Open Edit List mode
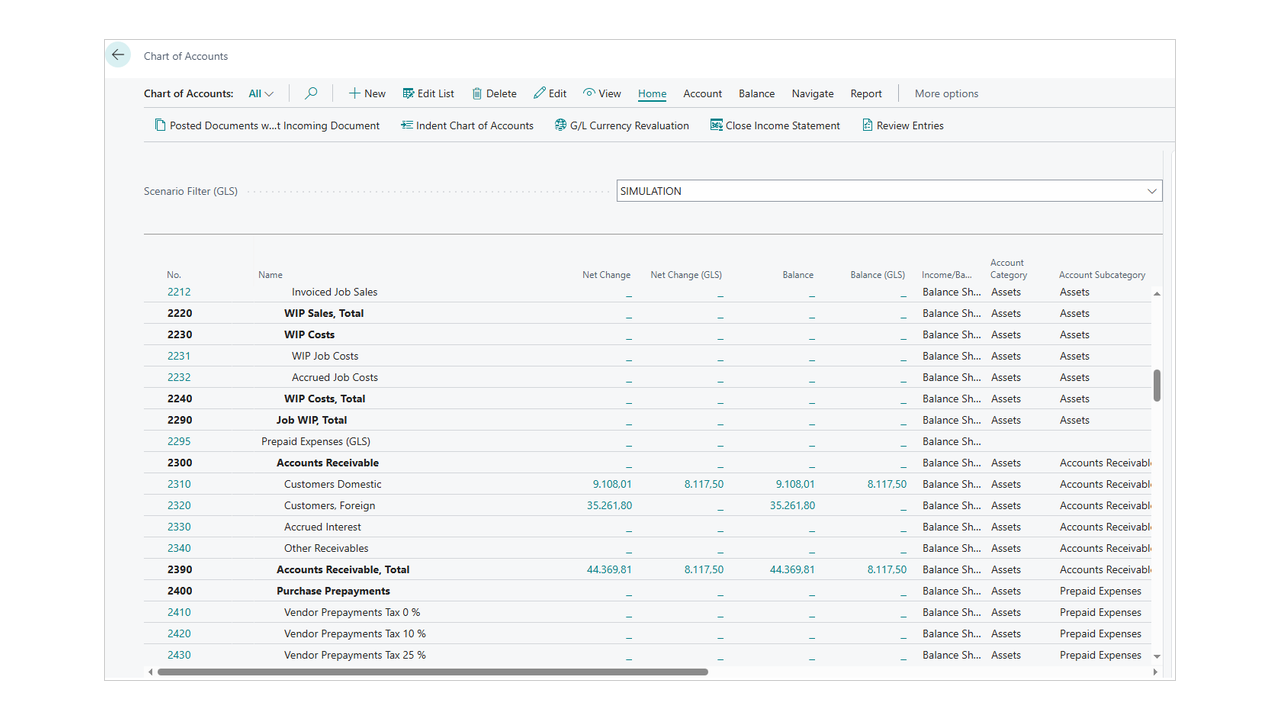 428,93
